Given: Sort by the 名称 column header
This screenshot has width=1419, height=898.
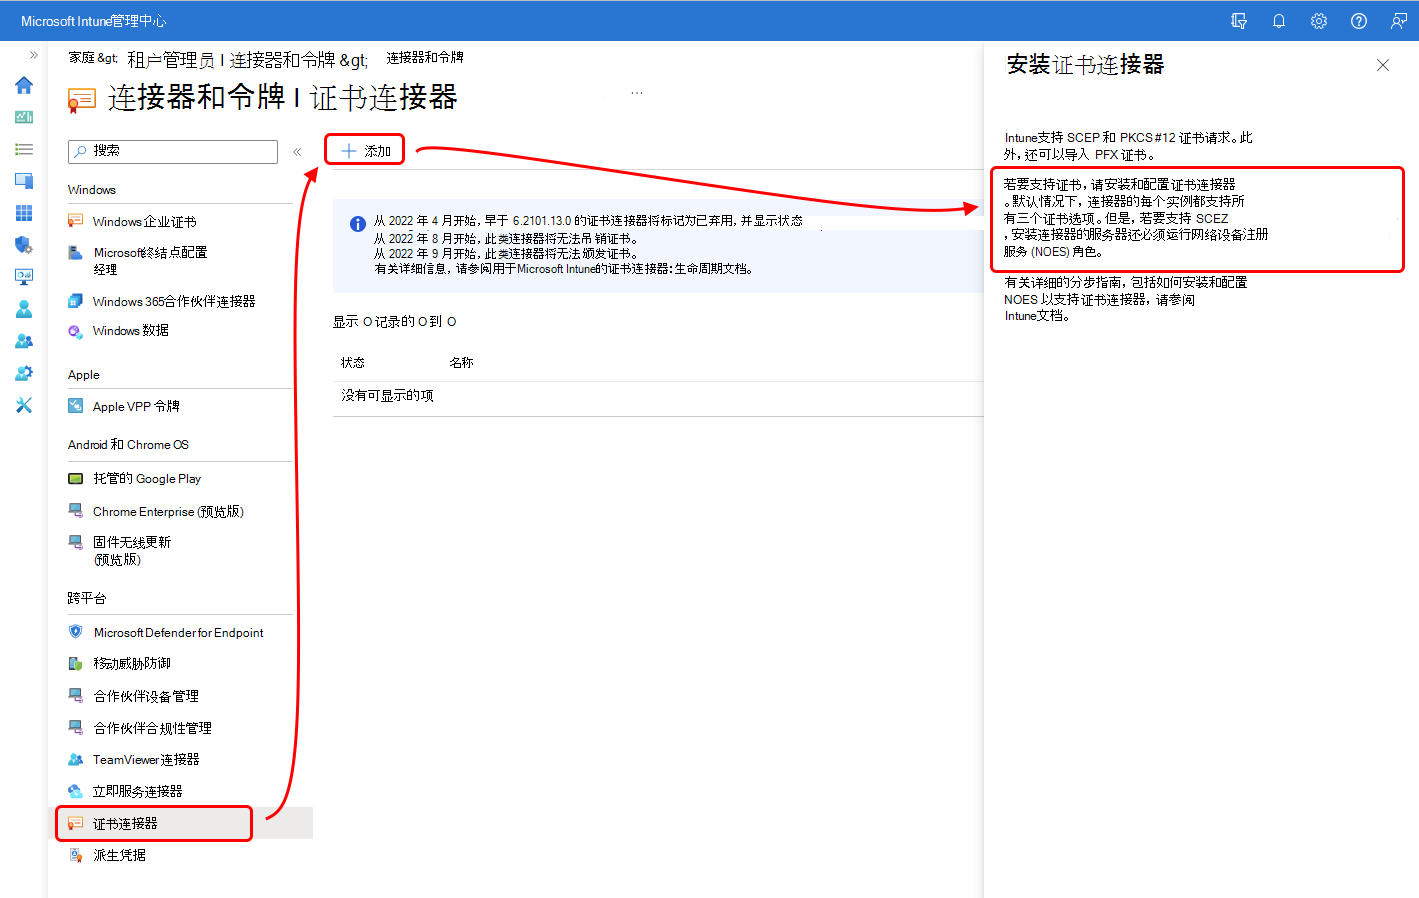Looking at the screenshot, I should pos(461,363).
